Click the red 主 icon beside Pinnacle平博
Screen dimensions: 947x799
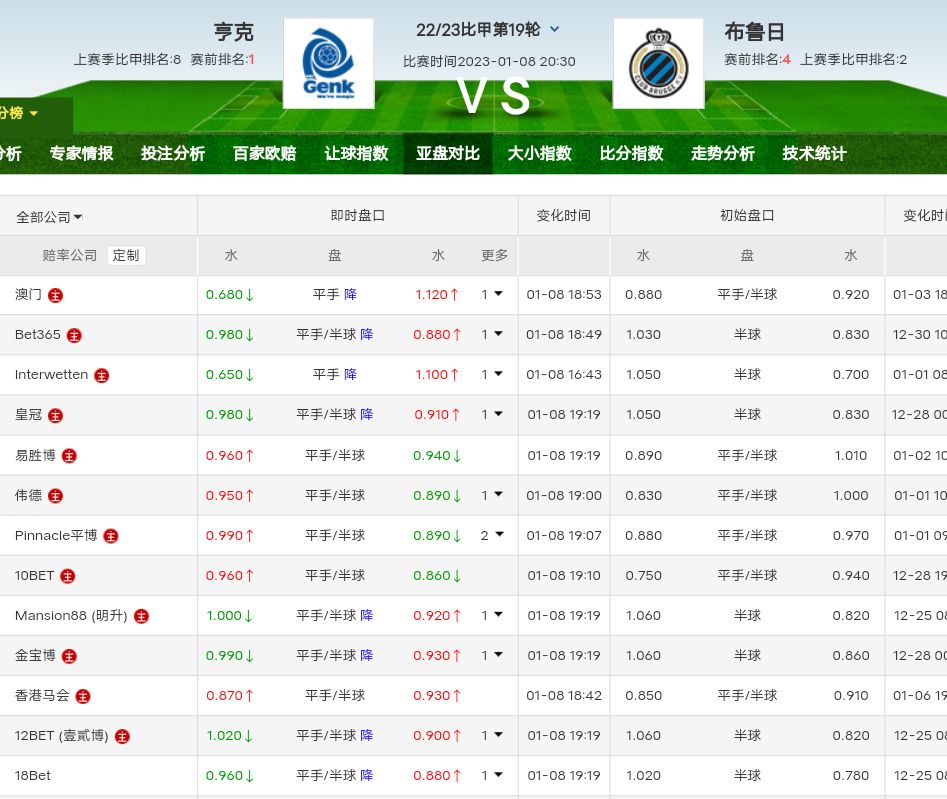111,536
